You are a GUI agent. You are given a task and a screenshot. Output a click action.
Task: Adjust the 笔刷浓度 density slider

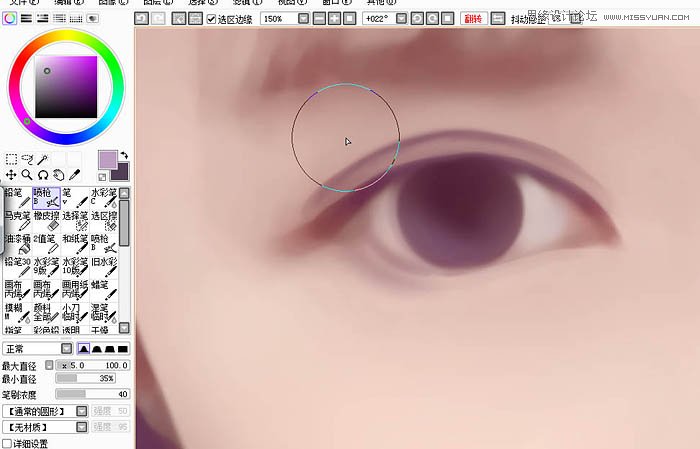click(x=92, y=394)
